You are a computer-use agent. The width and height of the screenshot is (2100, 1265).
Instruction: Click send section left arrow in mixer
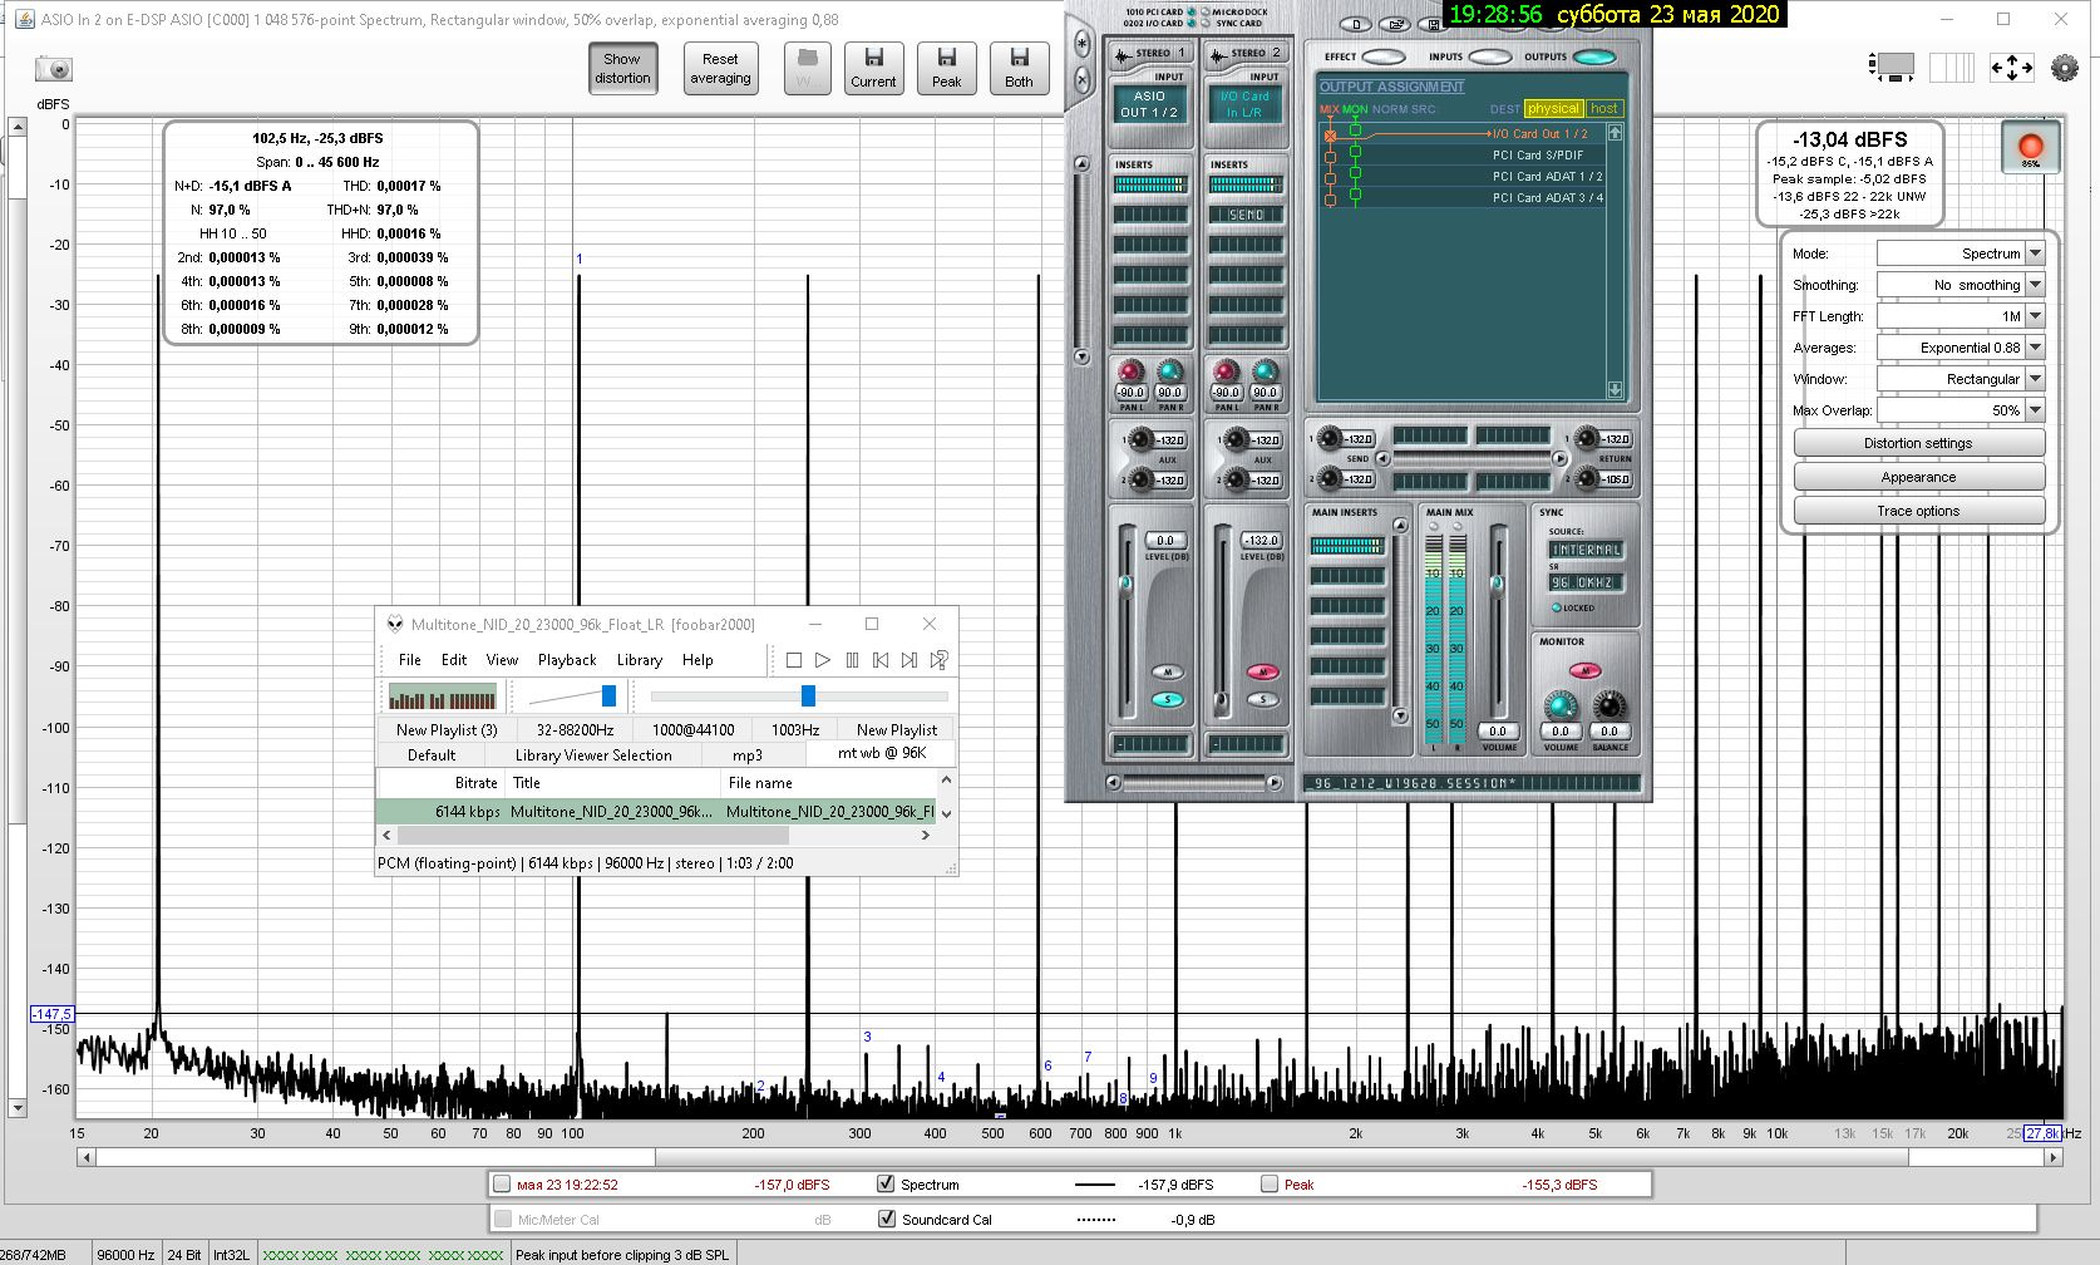click(x=1383, y=459)
